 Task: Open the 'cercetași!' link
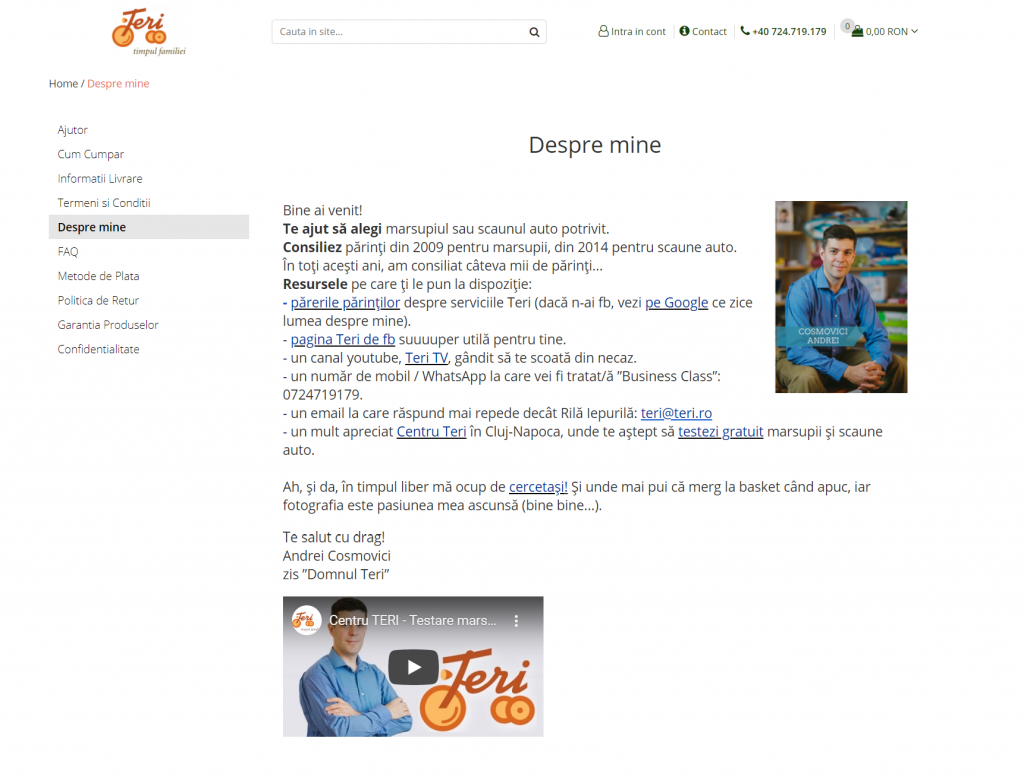538,487
